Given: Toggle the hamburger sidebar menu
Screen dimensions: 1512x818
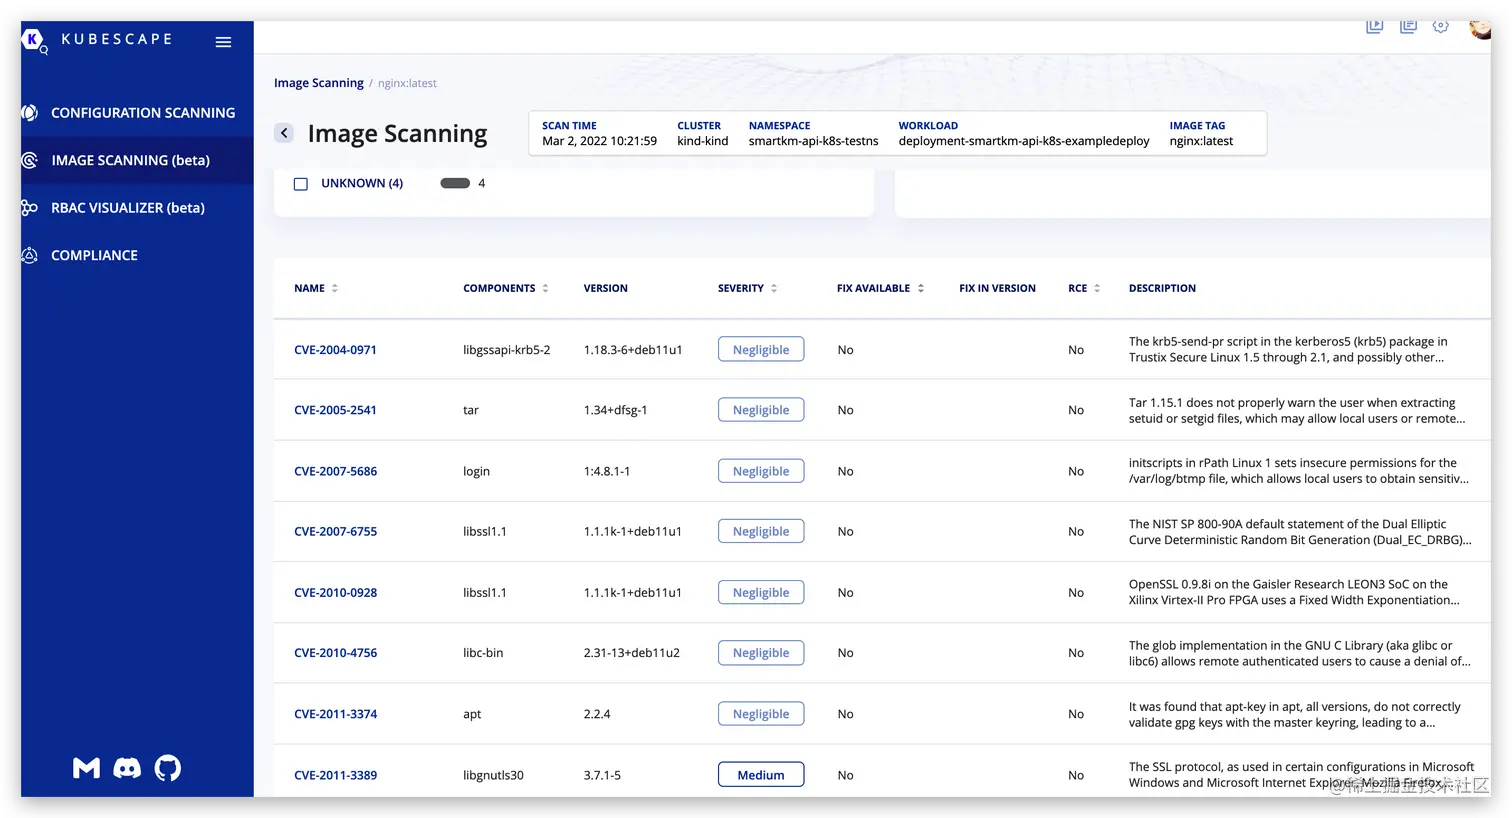Looking at the screenshot, I should [223, 42].
